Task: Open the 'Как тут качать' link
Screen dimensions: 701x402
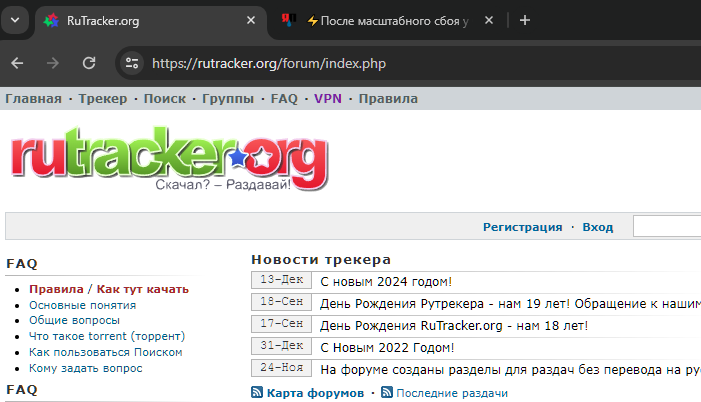Action: (x=143, y=289)
